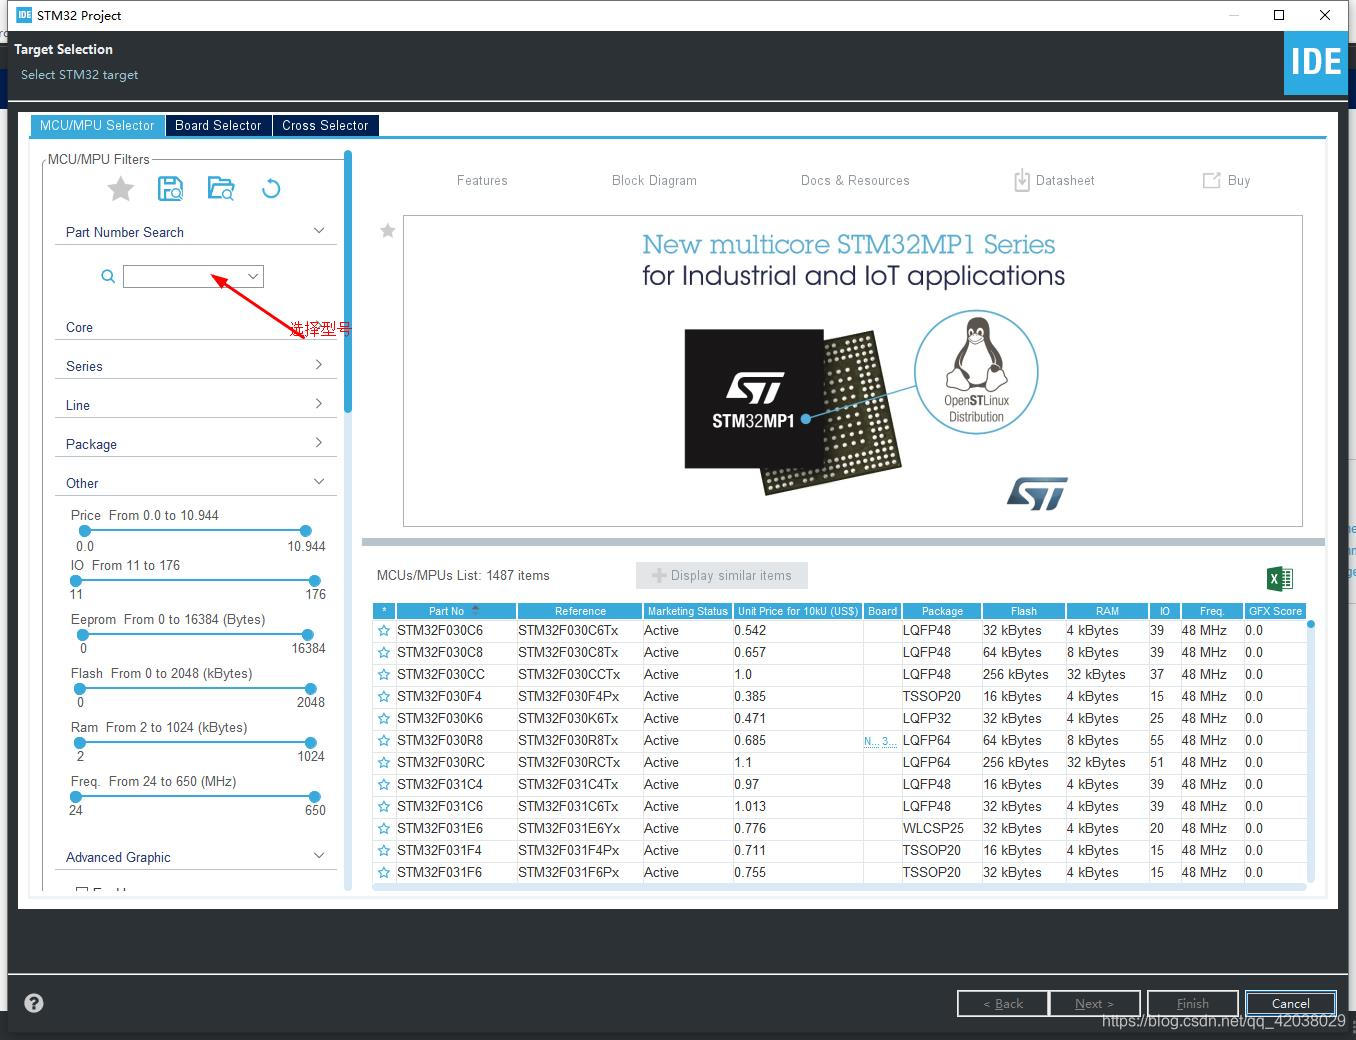Viewport: 1356px width, 1040px height.
Task: Show favorite MCUs star filter
Action: point(121,188)
